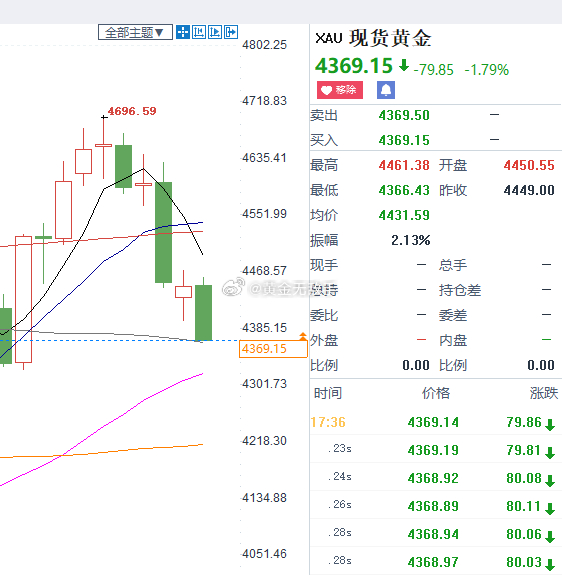This screenshot has height=575, width=562.
Task: Click the heart icon in 移除 button
Action: coord(326,90)
